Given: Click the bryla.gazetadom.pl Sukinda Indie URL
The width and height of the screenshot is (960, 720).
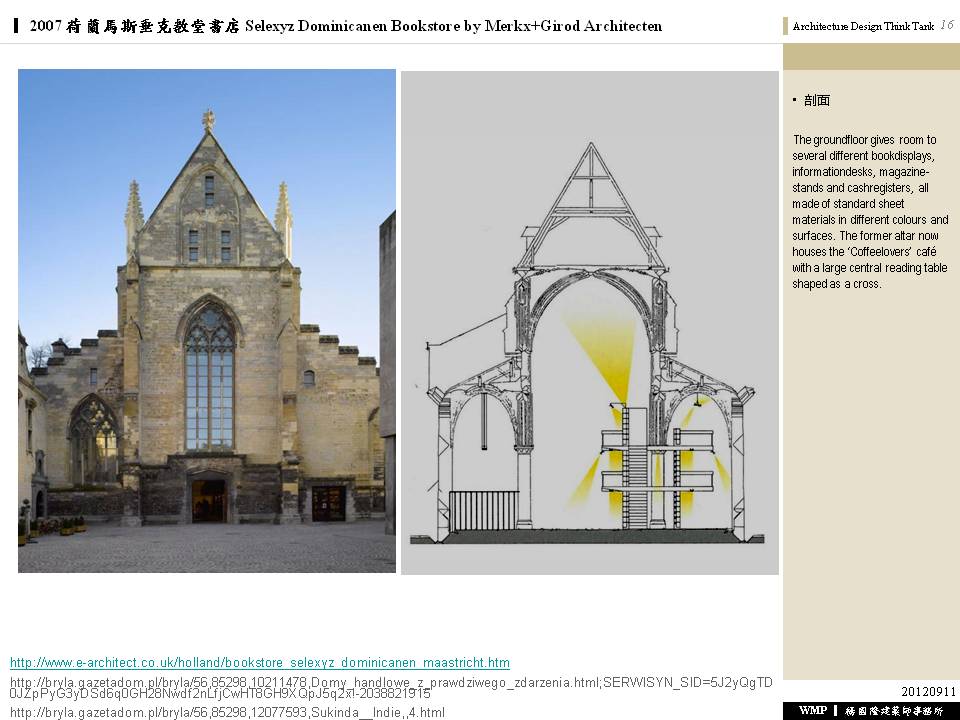Looking at the screenshot, I should (x=226, y=712).
